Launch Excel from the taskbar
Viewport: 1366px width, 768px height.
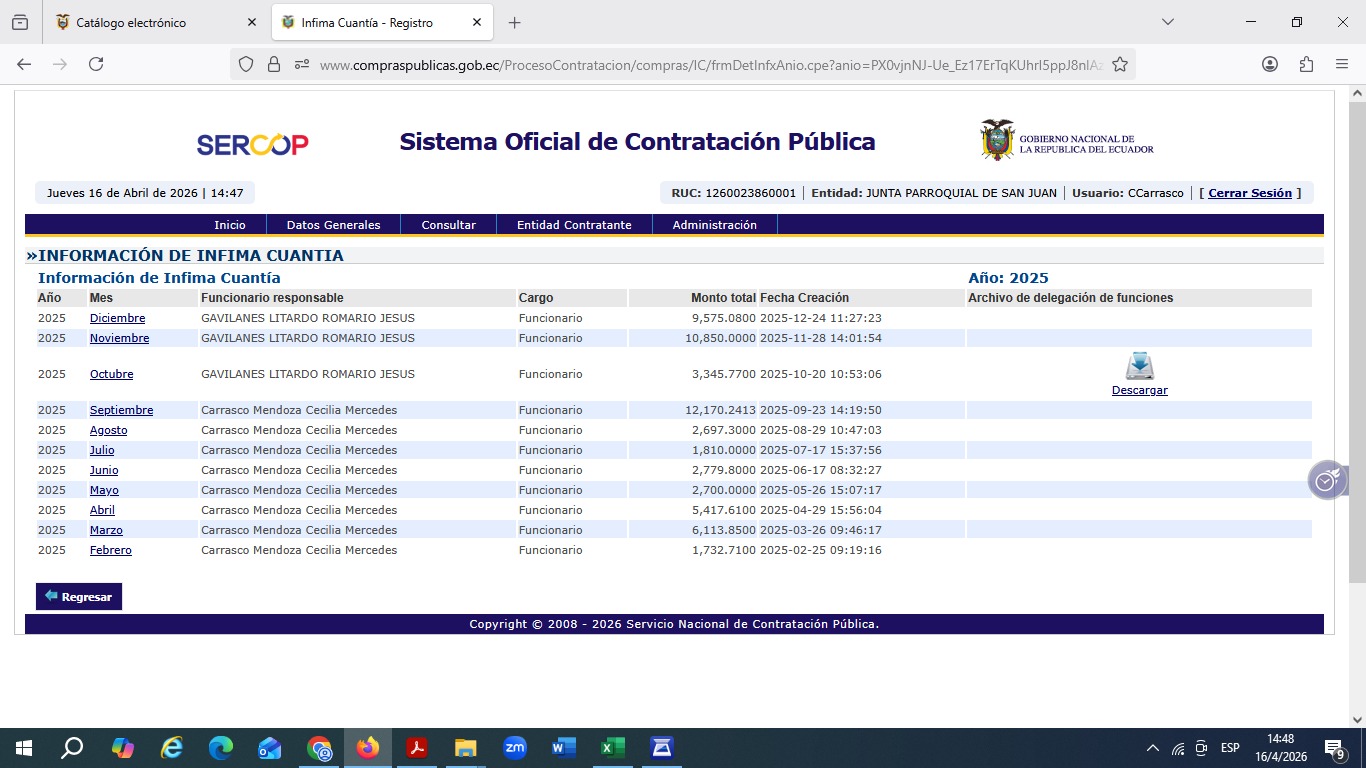[x=612, y=748]
